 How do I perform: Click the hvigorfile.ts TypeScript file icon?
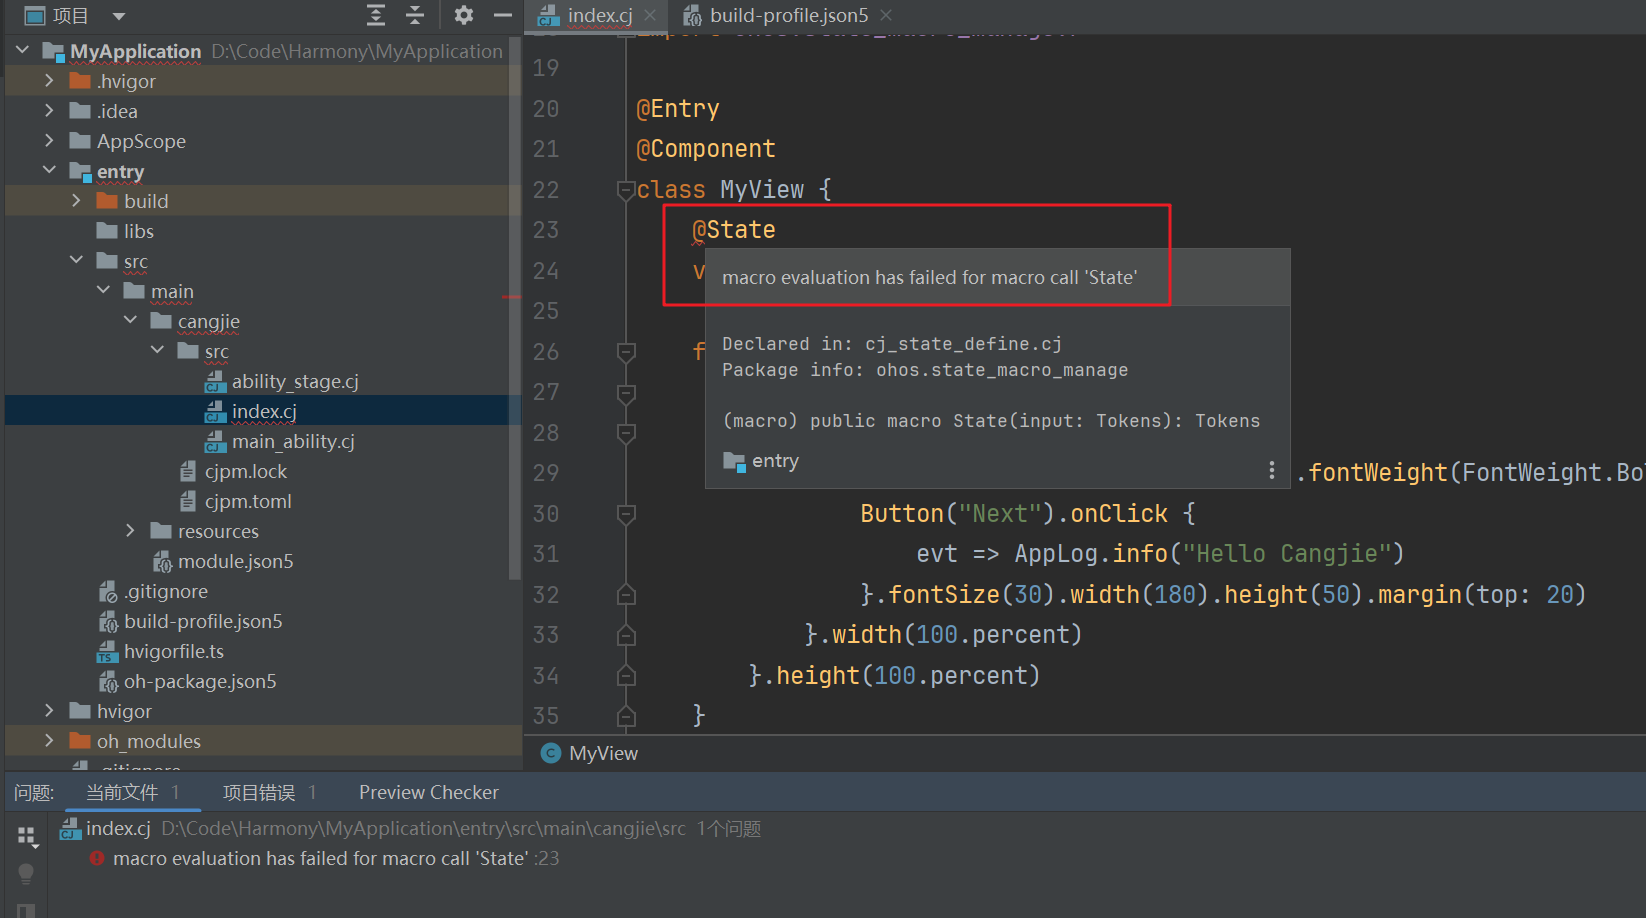(107, 651)
